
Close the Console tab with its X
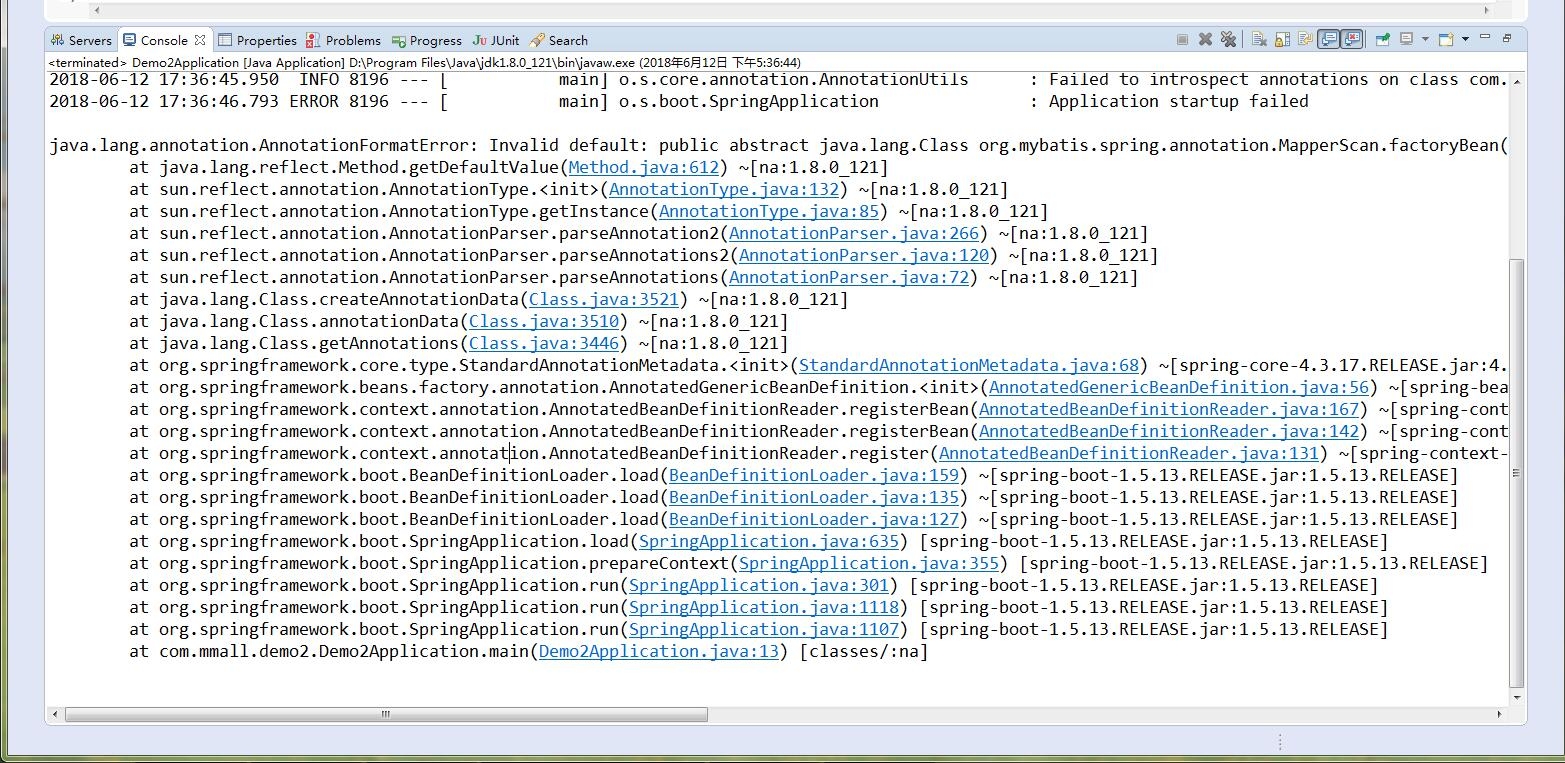pos(200,40)
